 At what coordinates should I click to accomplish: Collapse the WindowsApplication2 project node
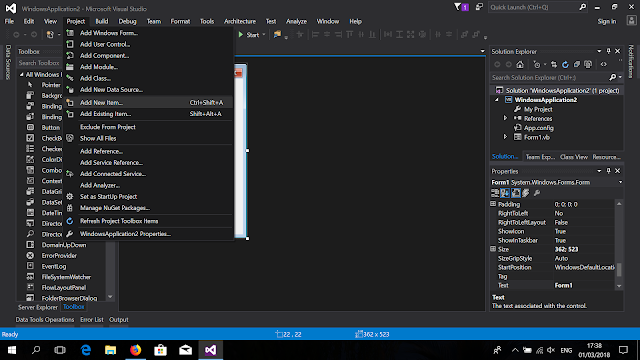click(497, 100)
